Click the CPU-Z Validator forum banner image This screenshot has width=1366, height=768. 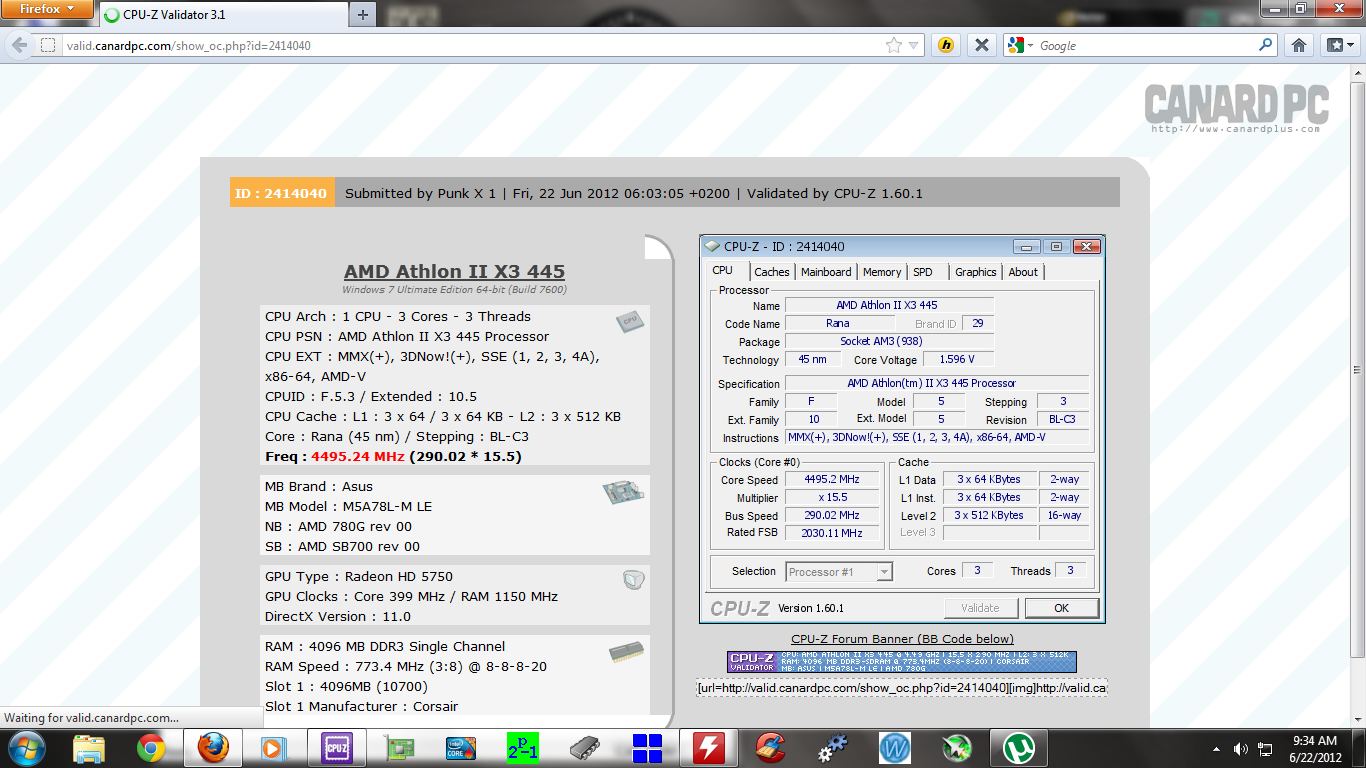point(902,662)
